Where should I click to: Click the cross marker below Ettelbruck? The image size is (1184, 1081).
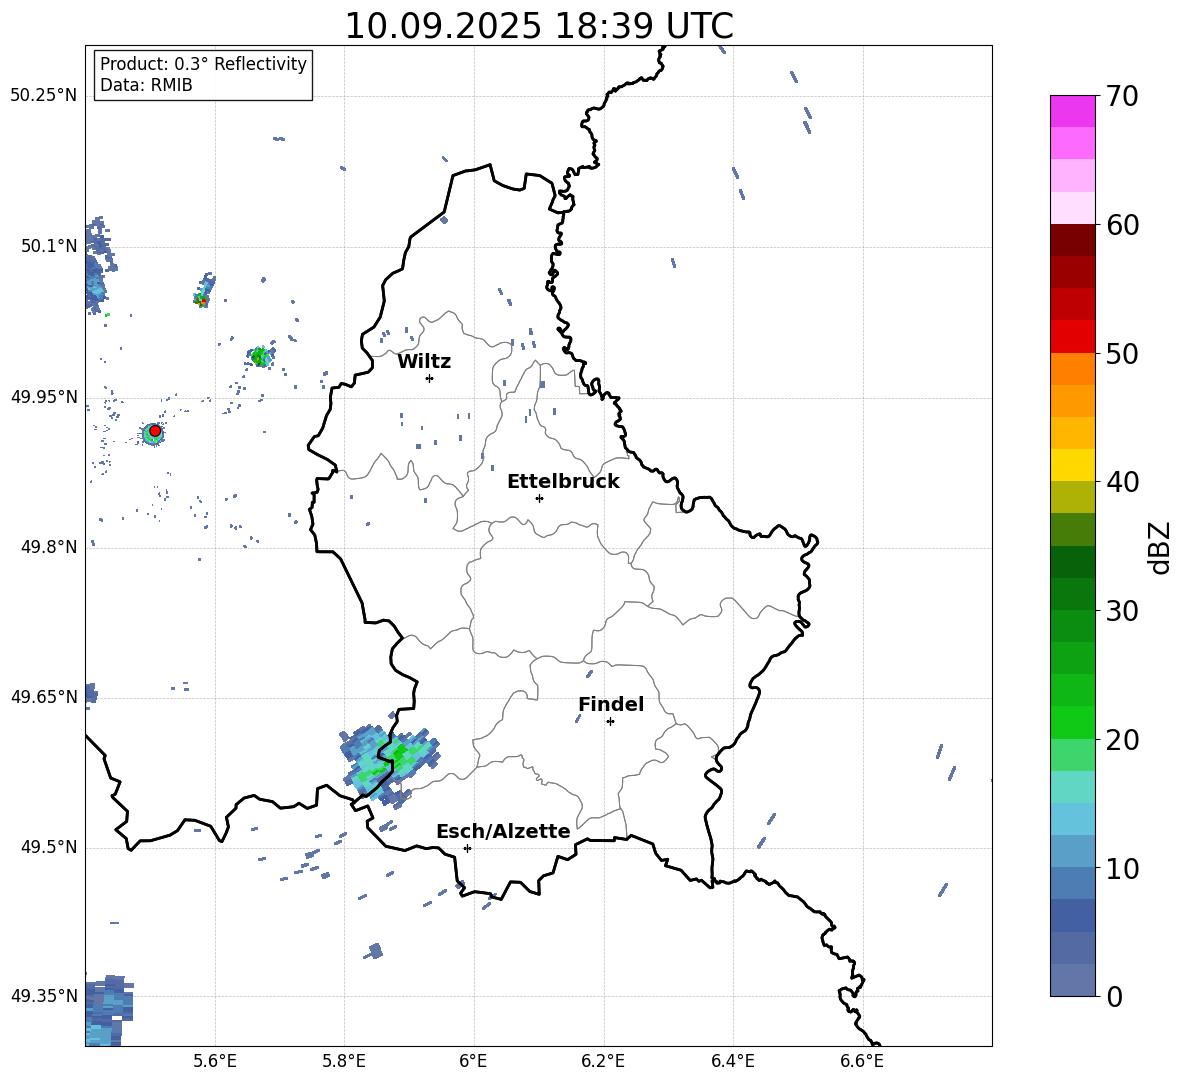pyautogui.click(x=539, y=498)
